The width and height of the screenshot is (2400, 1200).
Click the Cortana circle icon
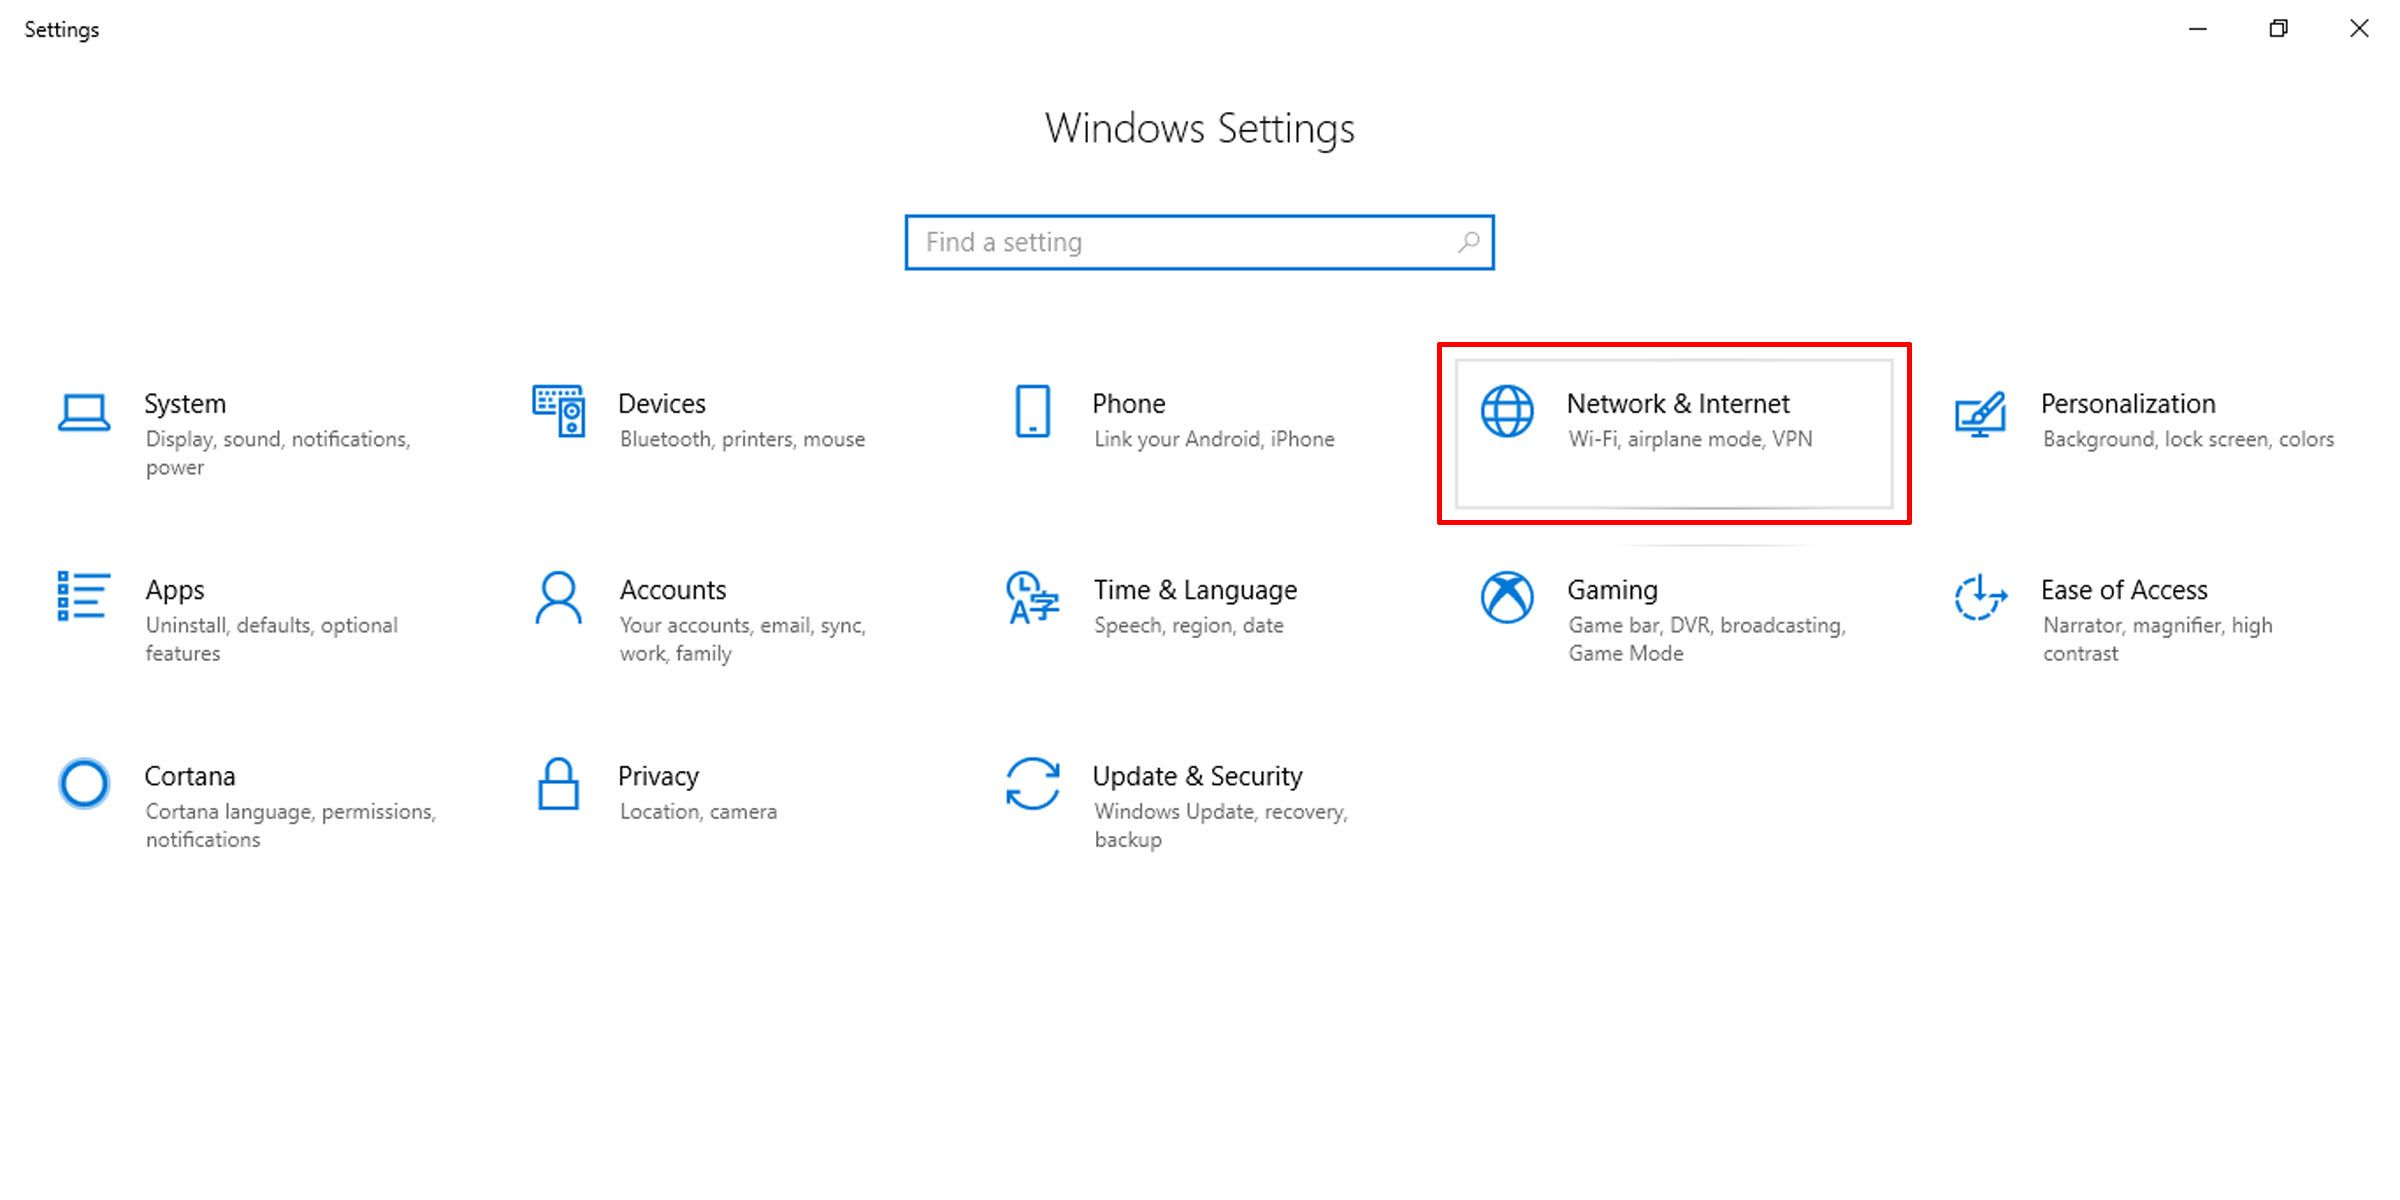tap(84, 783)
